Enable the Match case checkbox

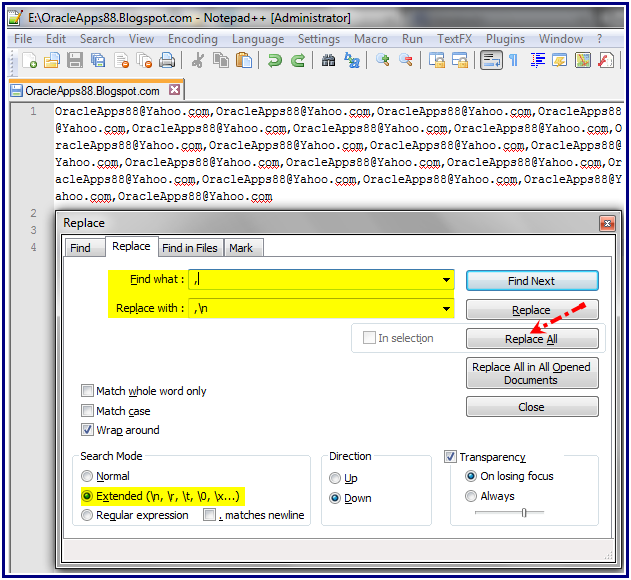[x=87, y=411]
